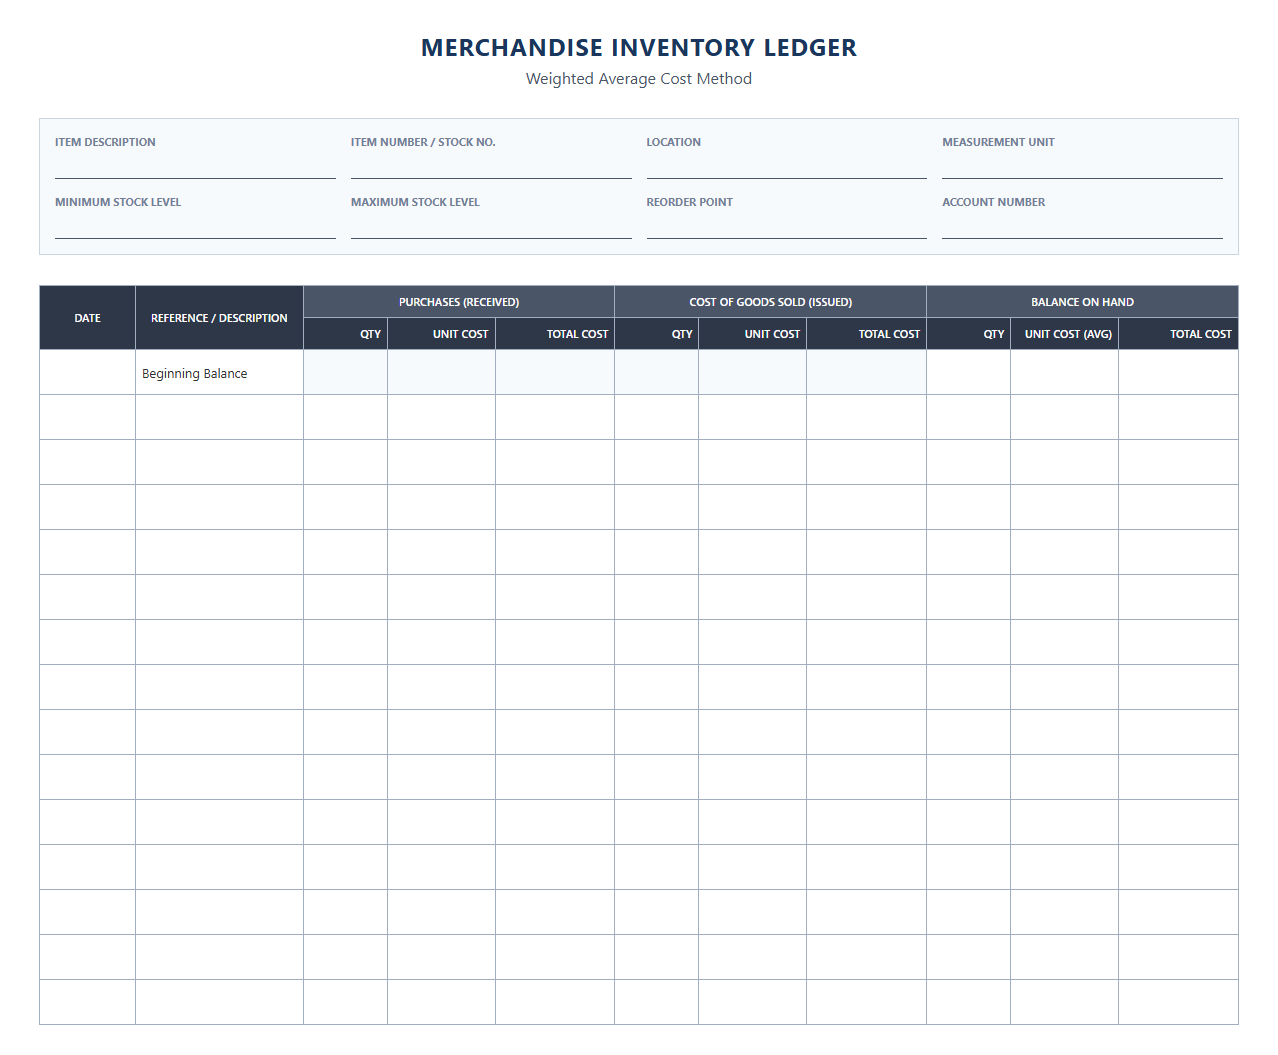Click the Minimum Stock Level field
The width and height of the screenshot is (1278, 1055).
tap(195, 226)
